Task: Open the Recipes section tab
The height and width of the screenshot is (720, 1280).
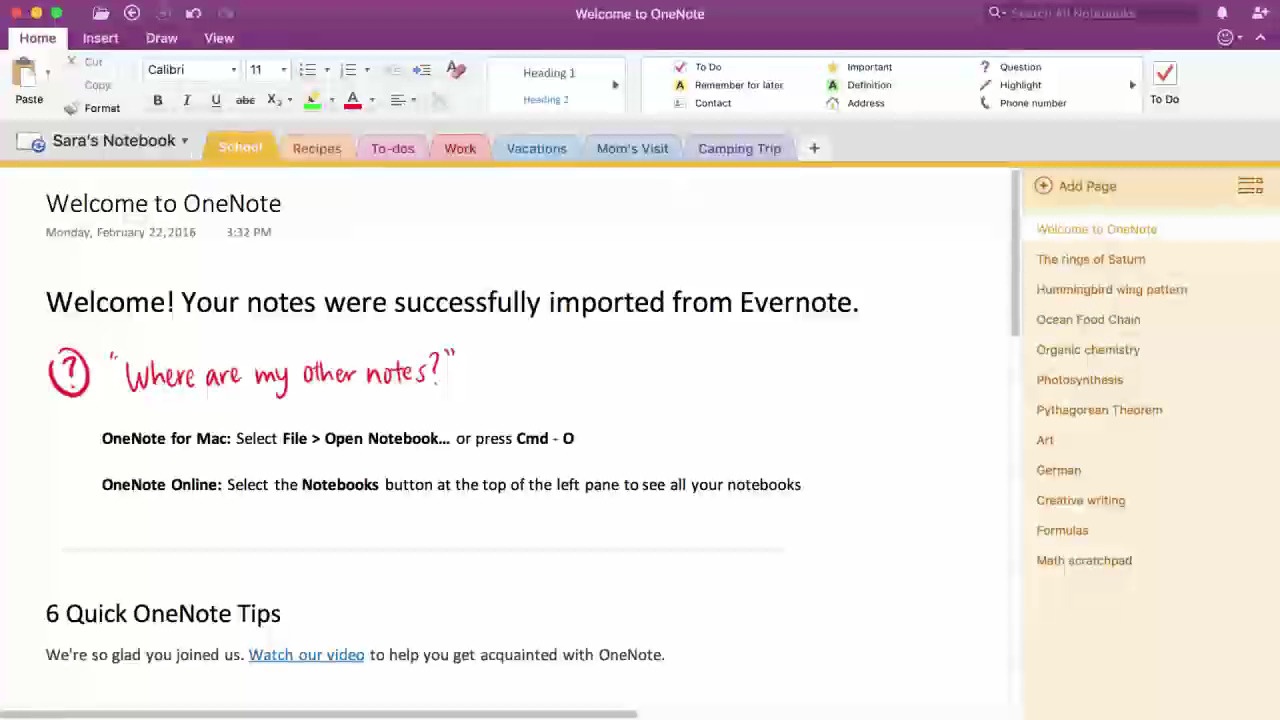Action: tap(317, 148)
